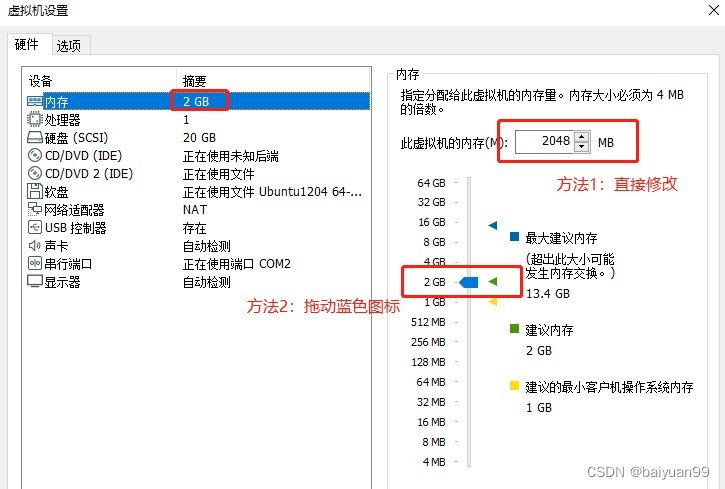The image size is (725, 489).
Task: Select the USB 控制器 device row
Action: [x=198, y=228]
